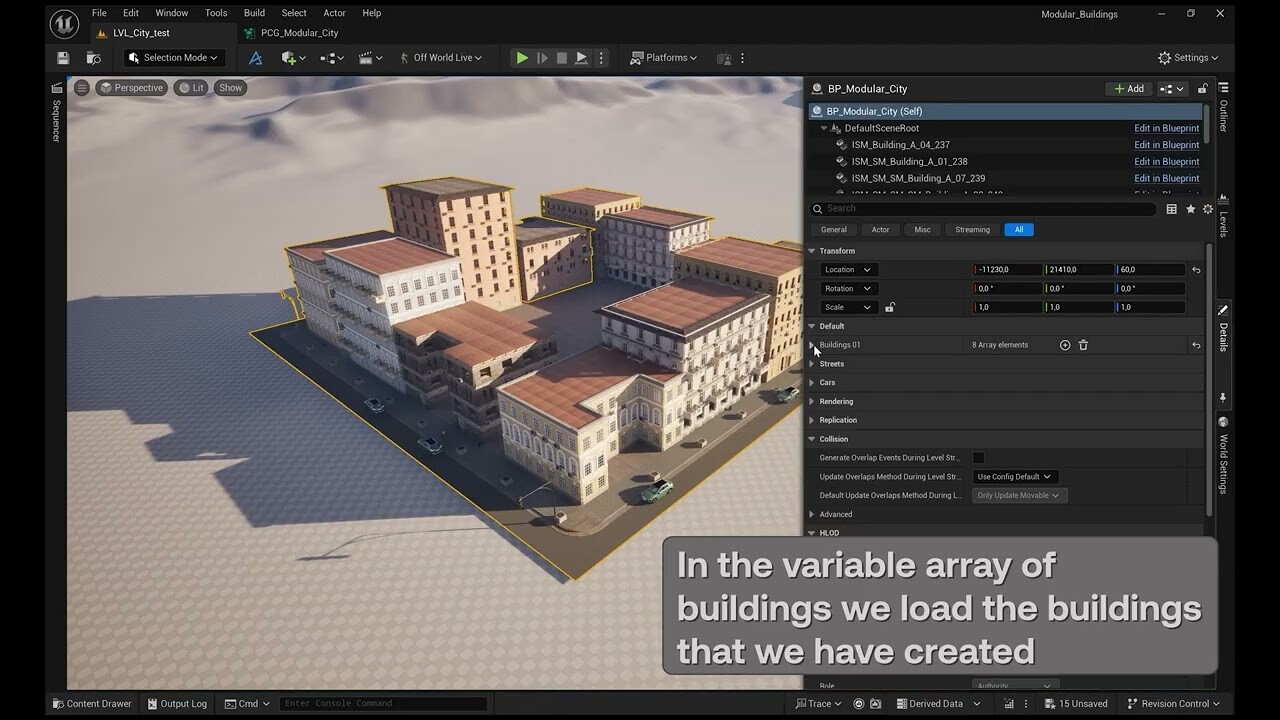1280x720 pixels.
Task: Click the Revision Control status item
Action: [x=1172, y=703]
